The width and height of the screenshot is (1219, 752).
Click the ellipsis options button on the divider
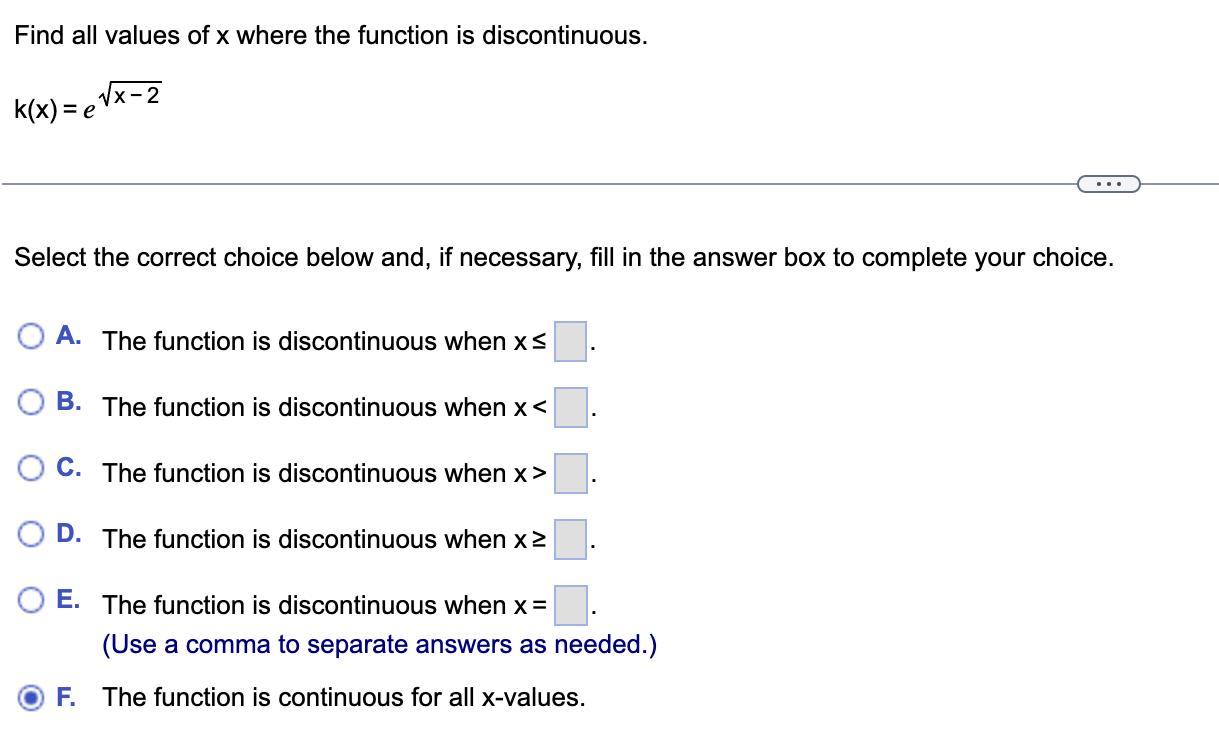(x=1108, y=183)
